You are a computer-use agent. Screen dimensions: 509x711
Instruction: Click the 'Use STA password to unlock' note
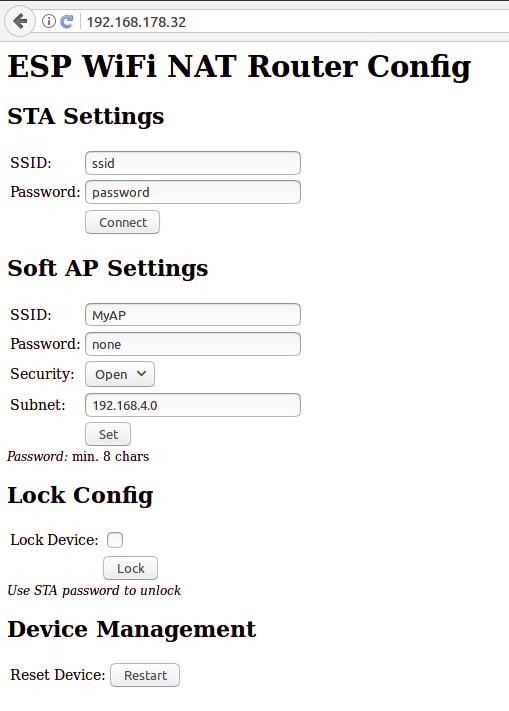[94, 590]
